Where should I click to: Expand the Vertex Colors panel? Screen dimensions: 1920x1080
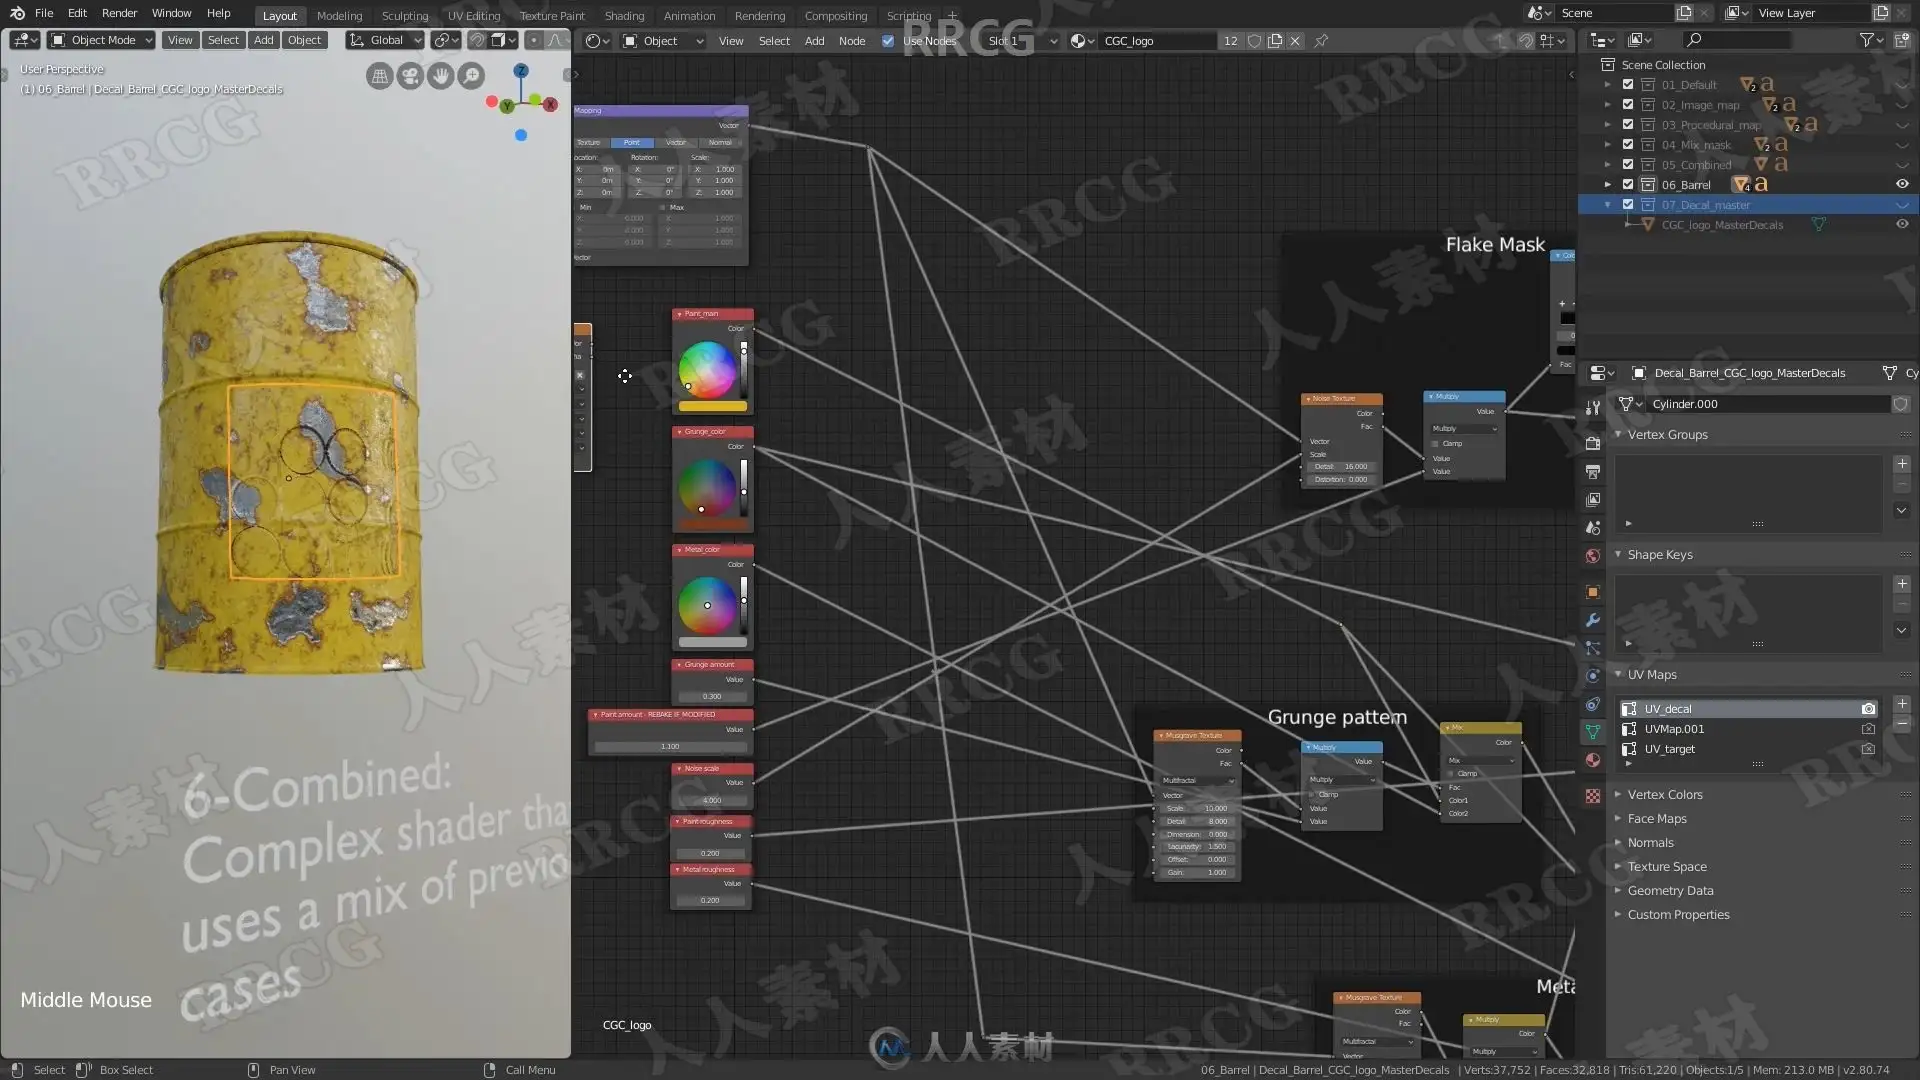(1665, 795)
